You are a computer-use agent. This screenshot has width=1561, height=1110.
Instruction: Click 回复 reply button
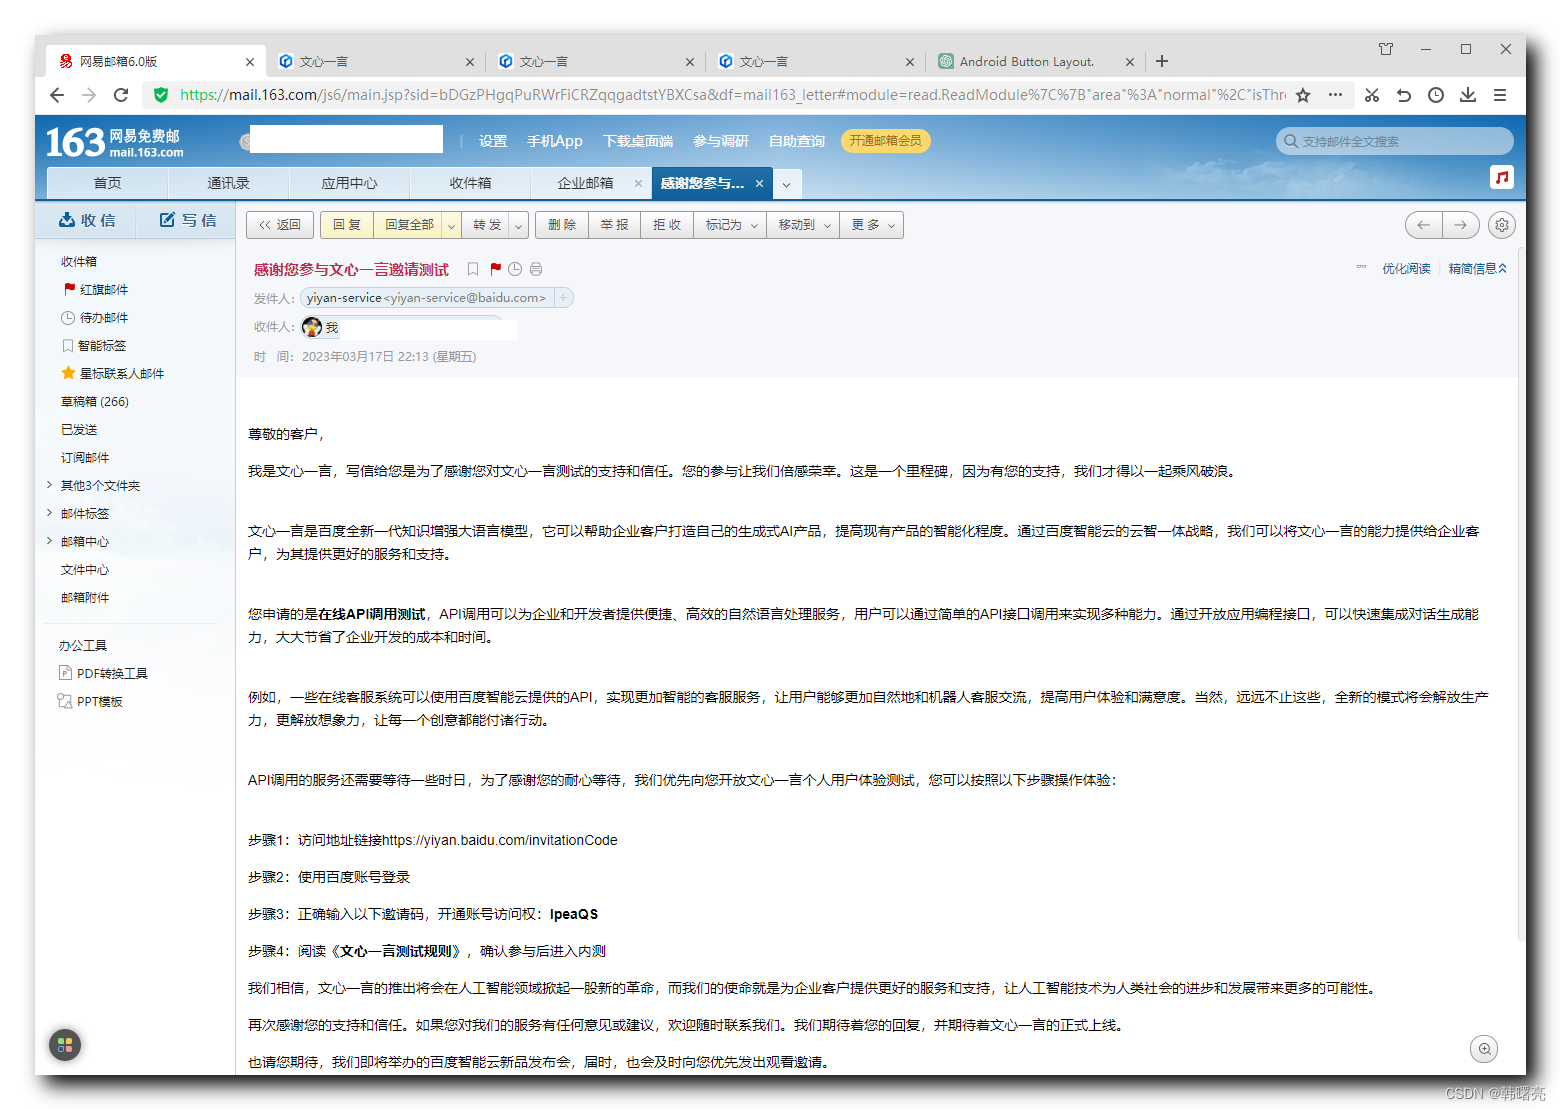coord(347,225)
